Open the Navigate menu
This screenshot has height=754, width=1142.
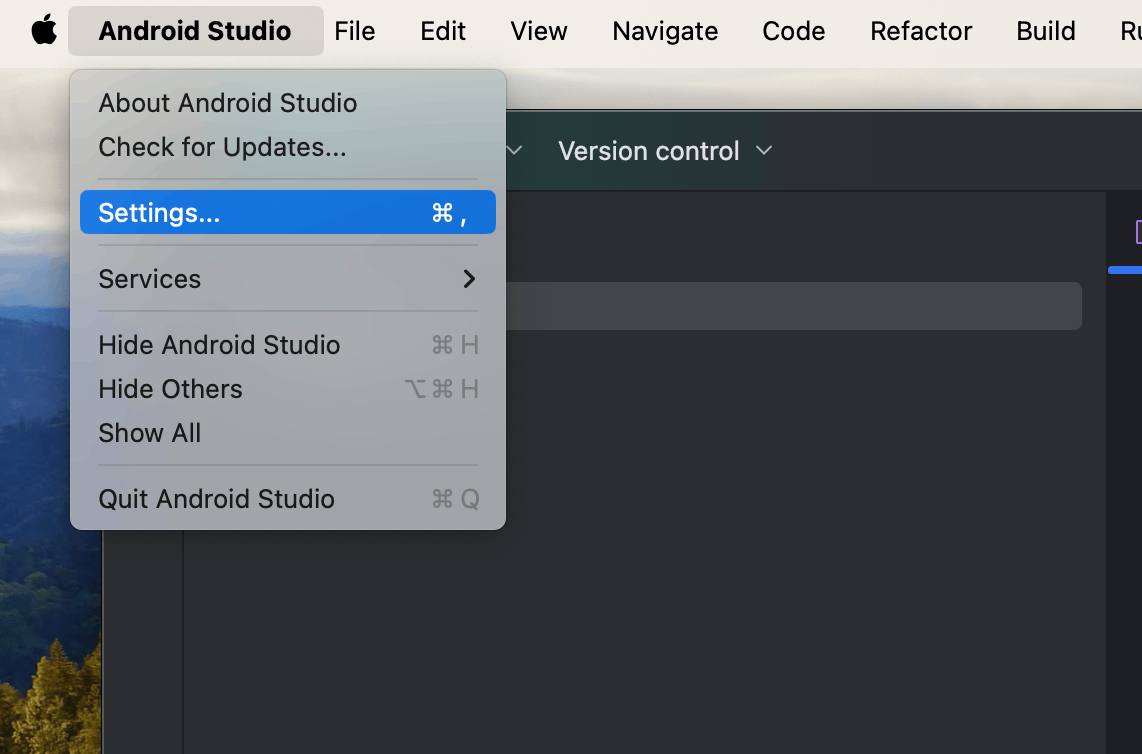tap(665, 31)
